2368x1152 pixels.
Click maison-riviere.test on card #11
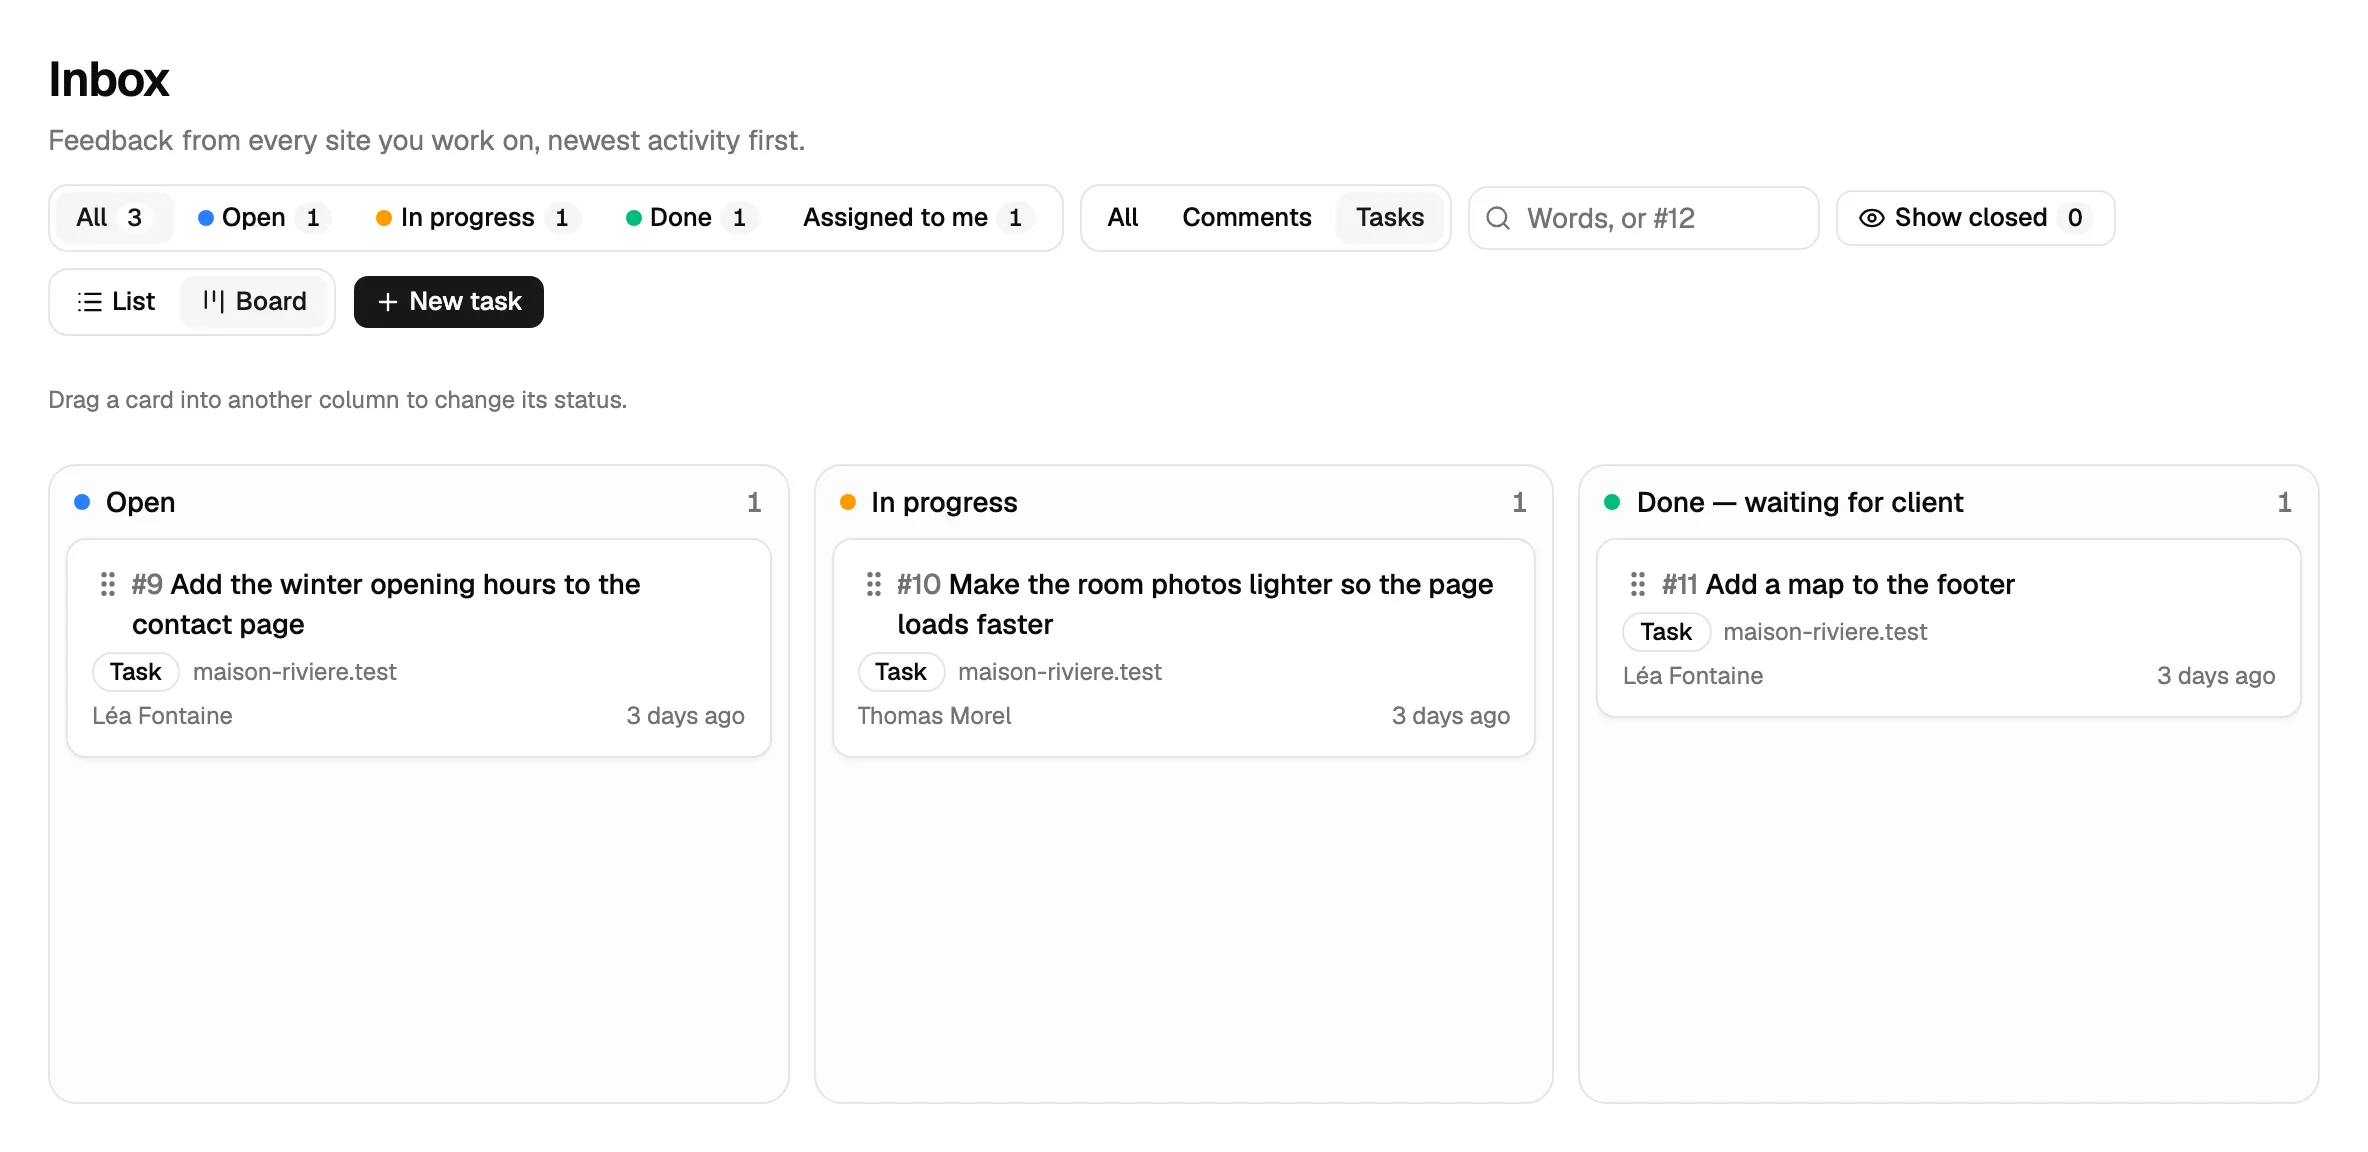coord(1825,632)
